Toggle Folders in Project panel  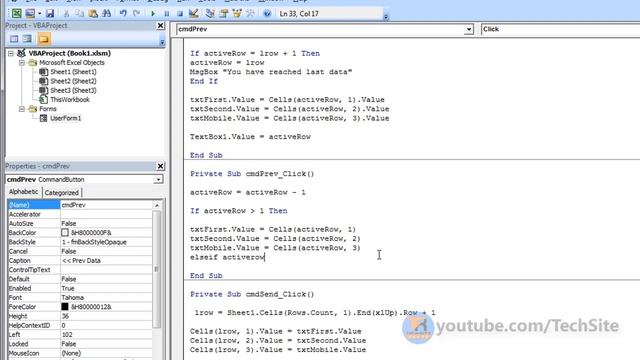coord(44,39)
